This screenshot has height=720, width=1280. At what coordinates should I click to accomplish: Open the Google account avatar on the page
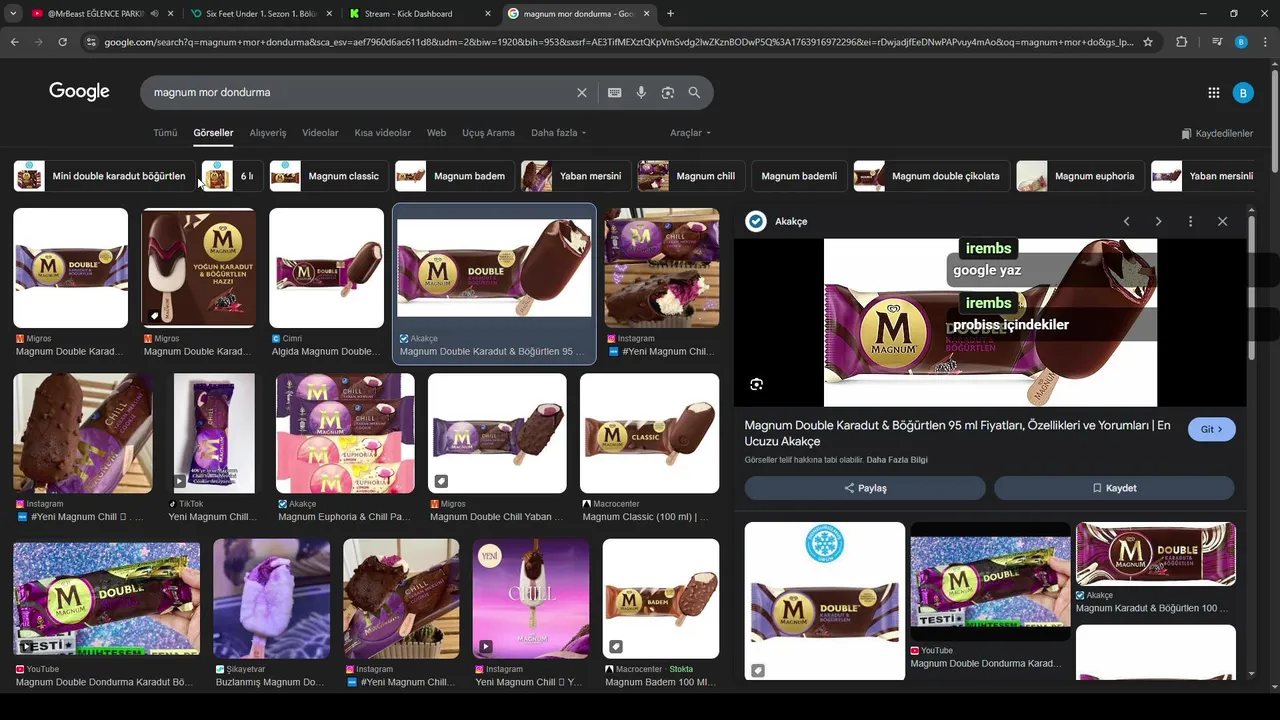(x=1243, y=93)
